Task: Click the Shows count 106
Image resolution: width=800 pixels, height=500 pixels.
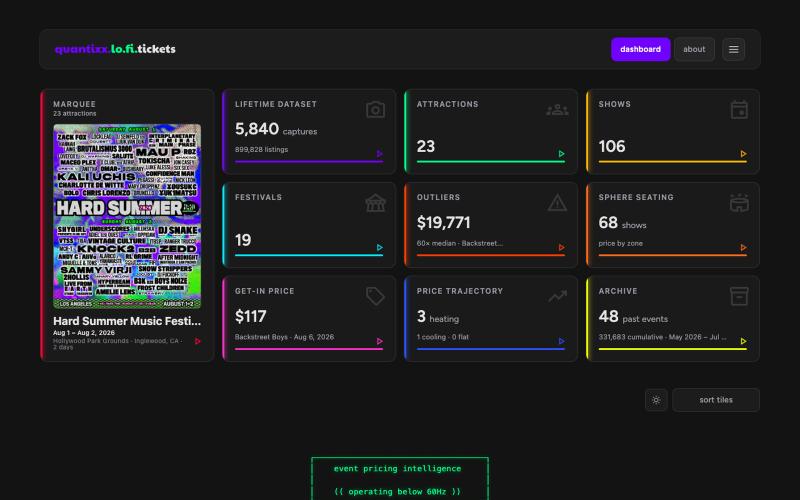Action: 612,146
